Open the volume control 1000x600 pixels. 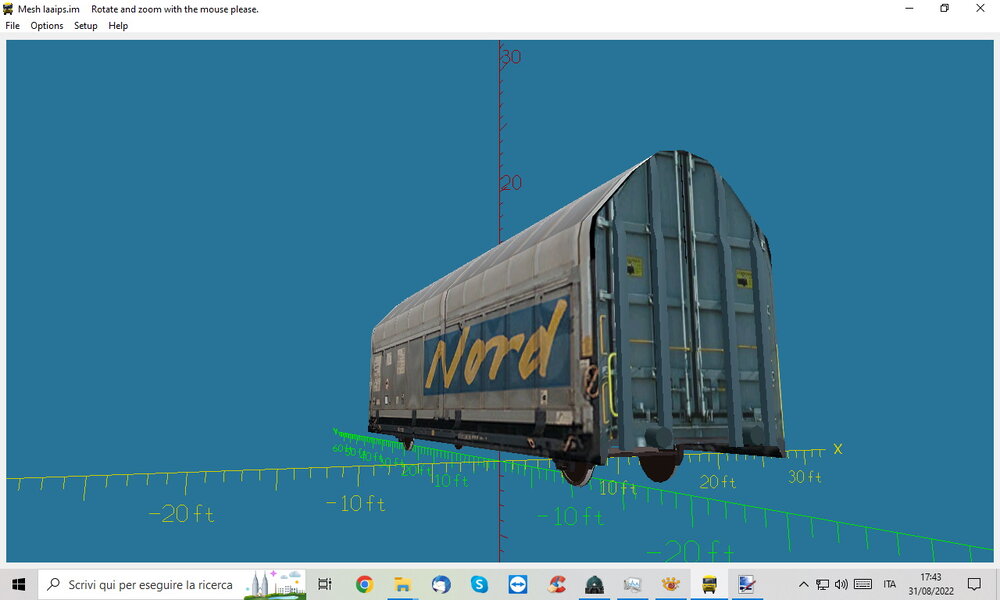(841, 584)
